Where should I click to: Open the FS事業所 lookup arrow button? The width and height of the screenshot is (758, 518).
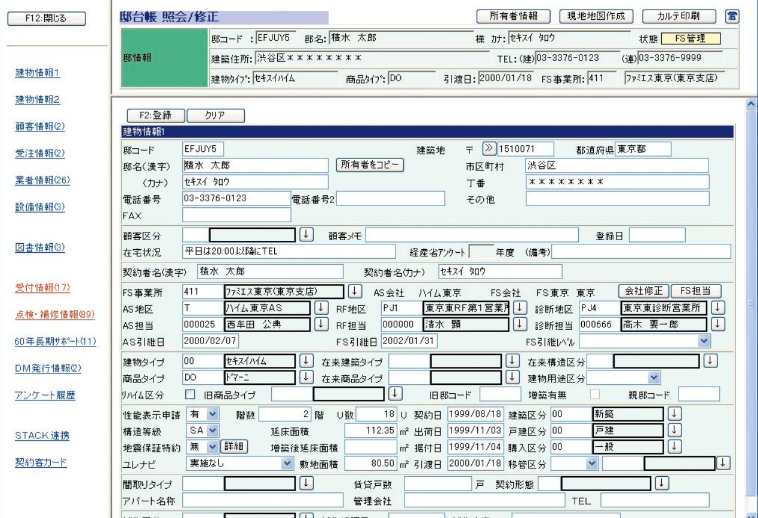(354, 291)
